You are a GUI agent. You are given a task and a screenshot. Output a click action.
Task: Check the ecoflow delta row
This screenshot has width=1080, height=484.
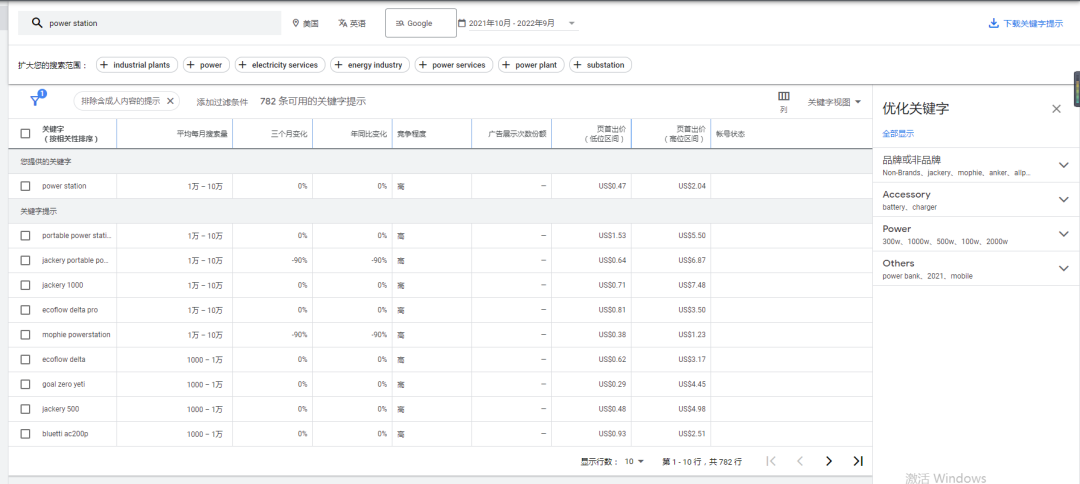(25, 359)
